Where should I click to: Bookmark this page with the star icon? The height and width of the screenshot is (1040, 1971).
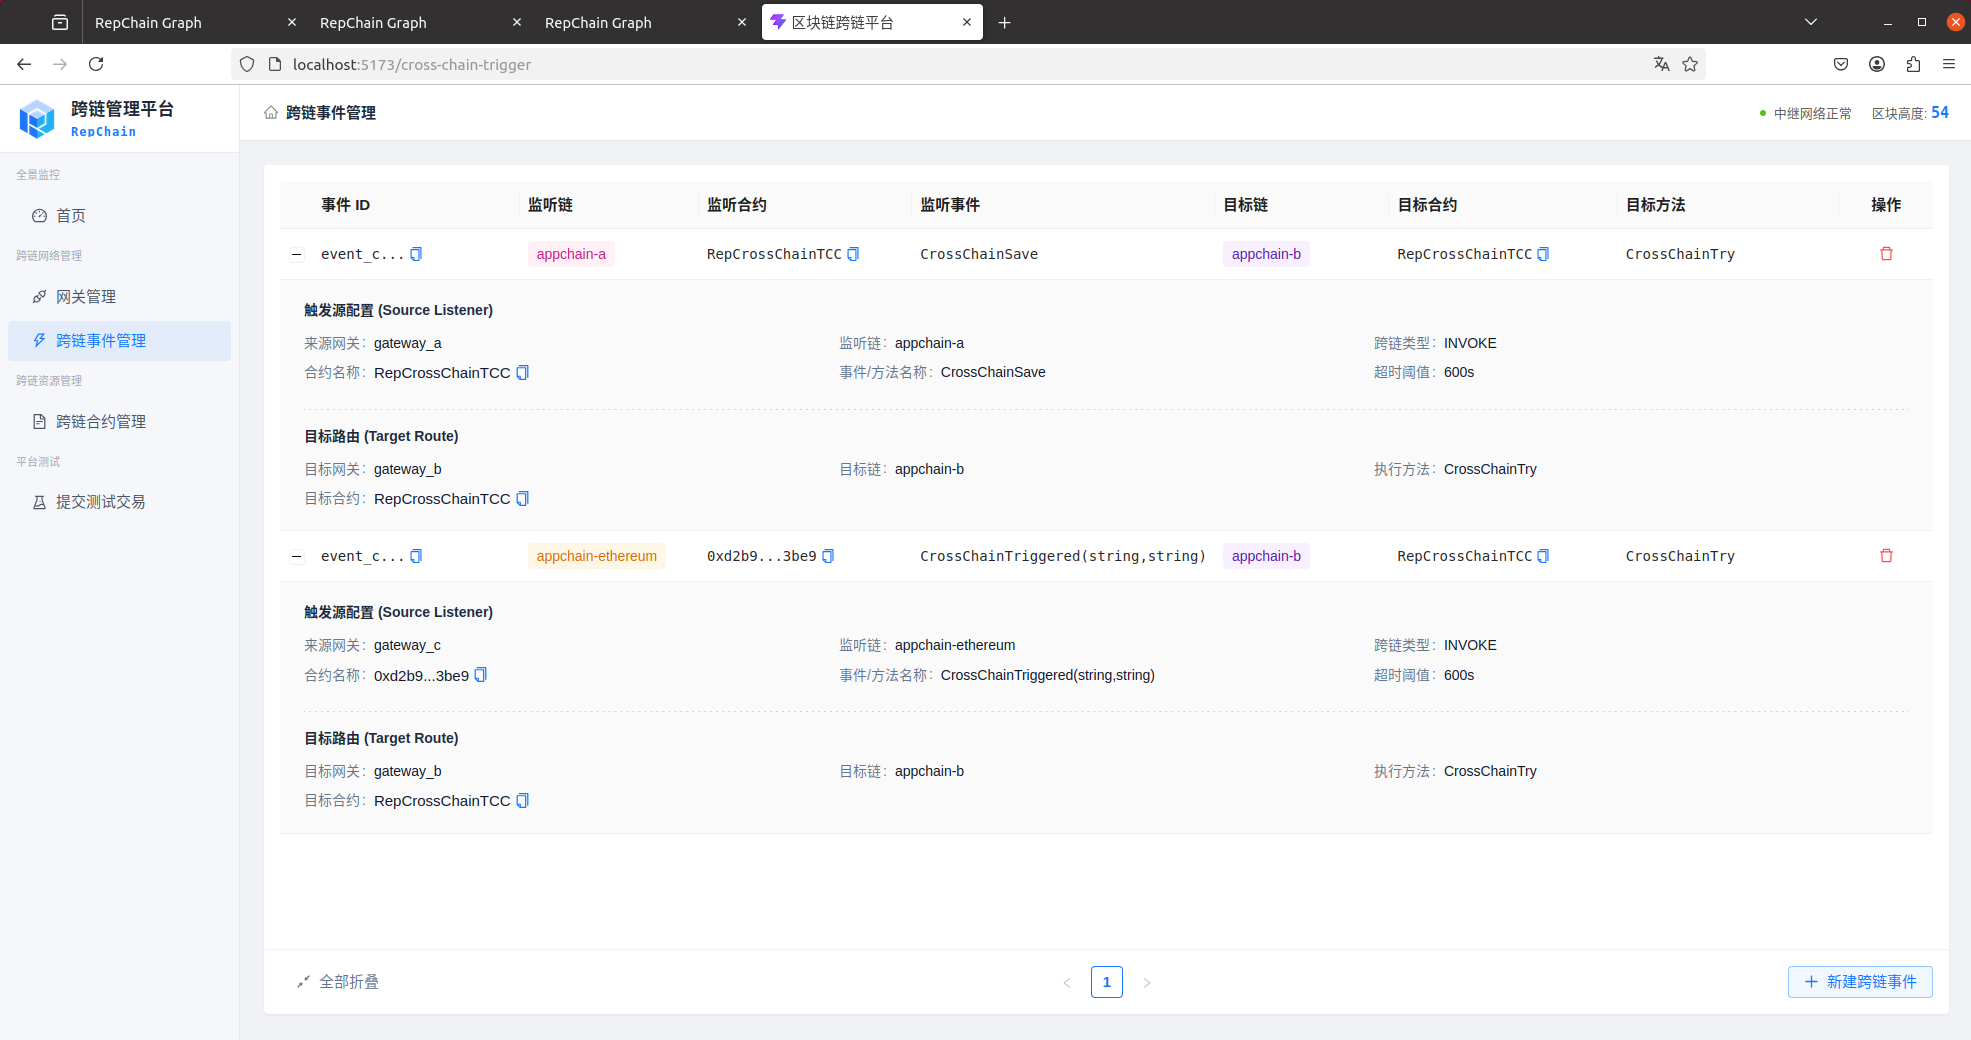(1690, 64)
